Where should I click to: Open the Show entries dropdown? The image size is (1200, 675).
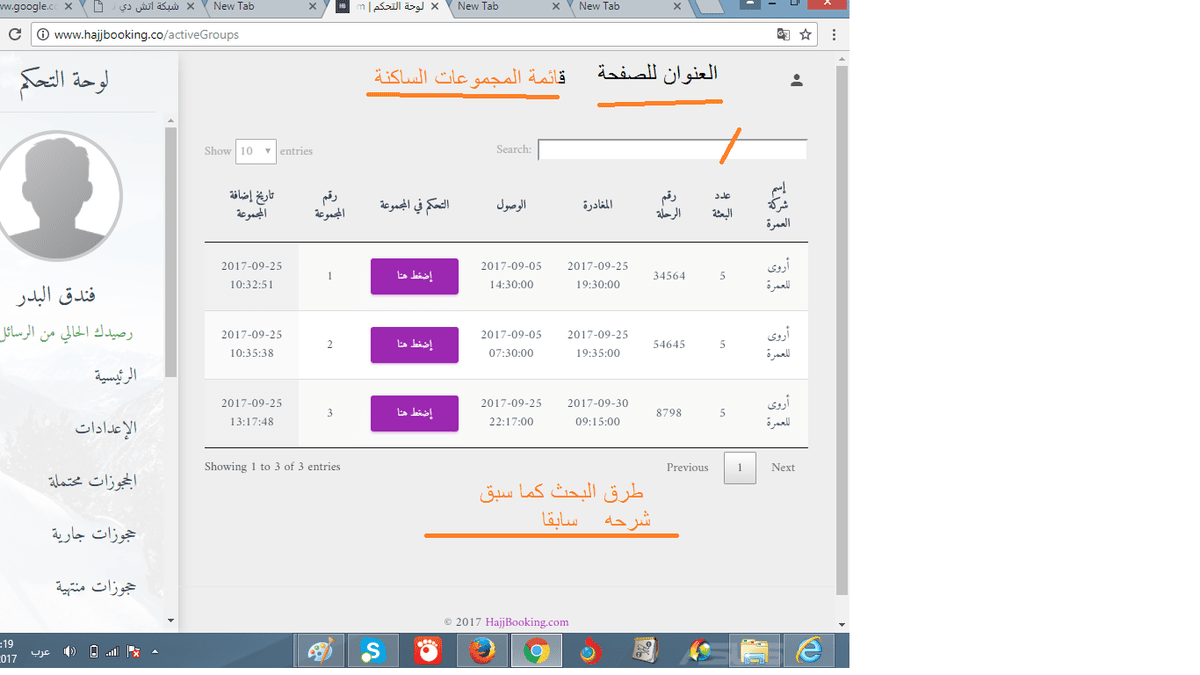(255, 150)
